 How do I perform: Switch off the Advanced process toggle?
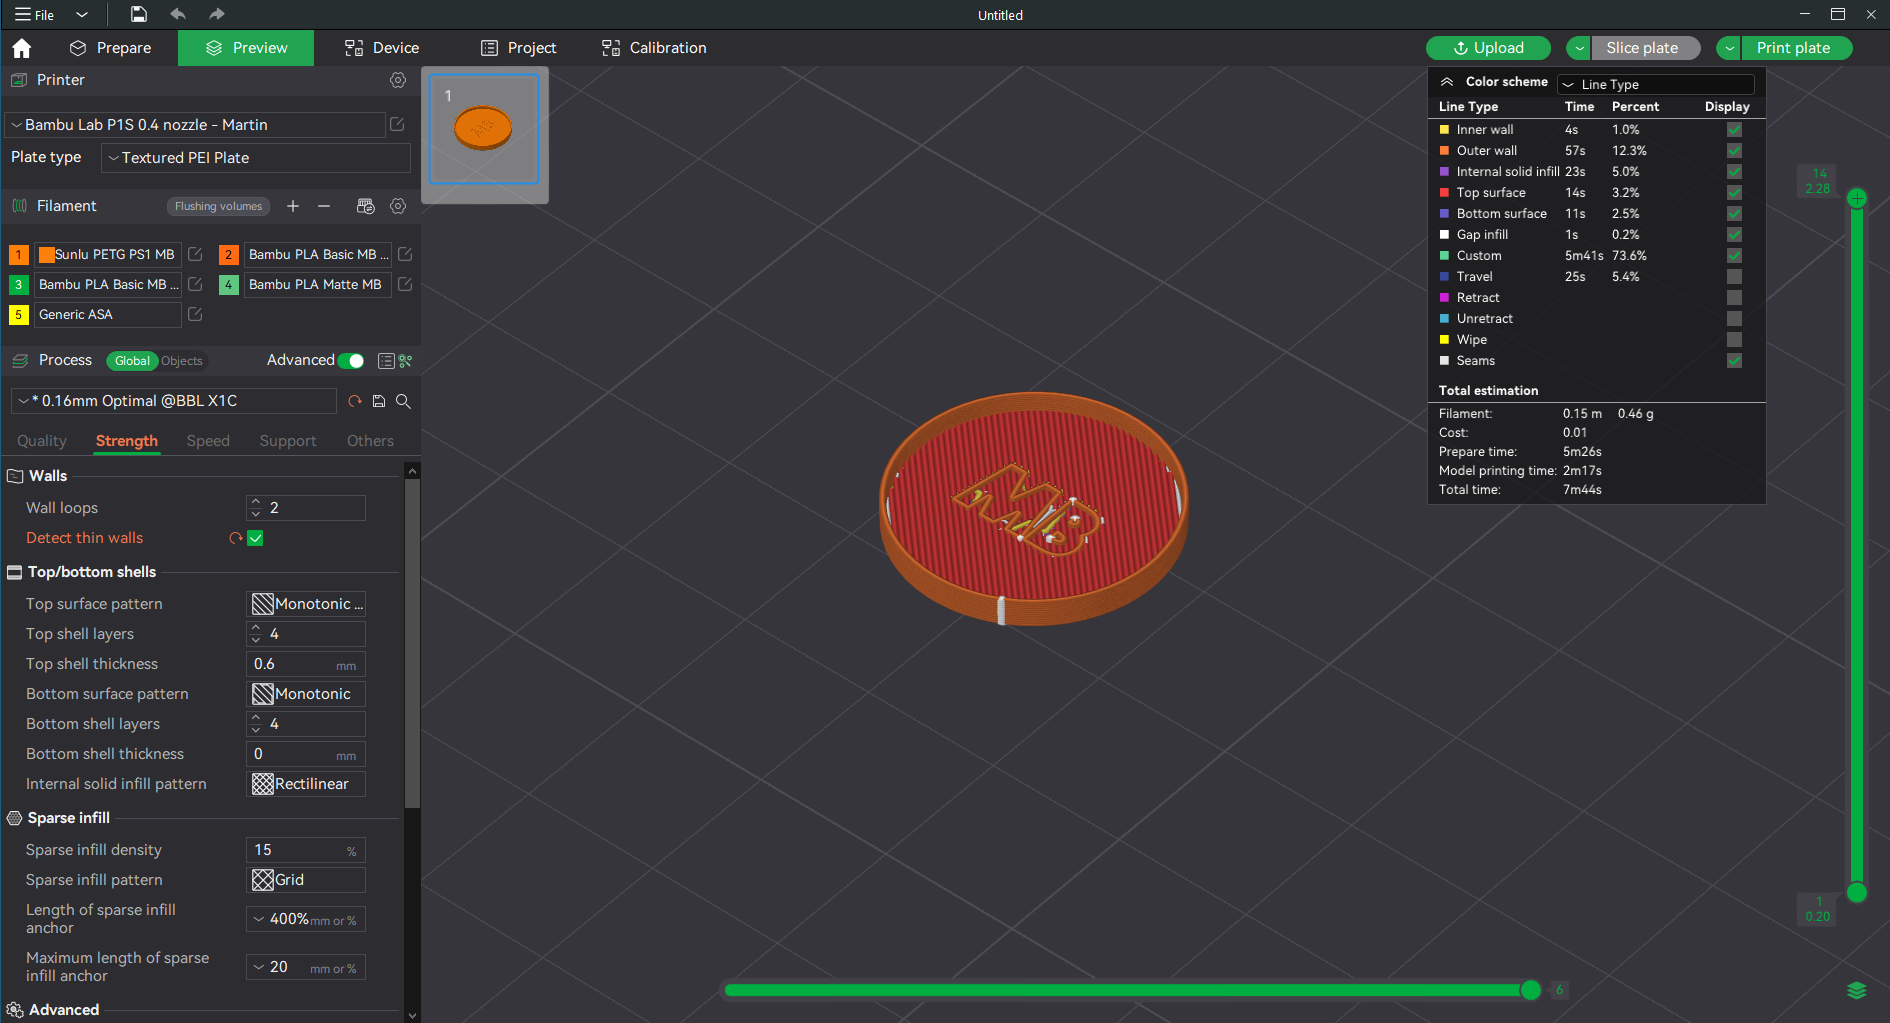350,360
